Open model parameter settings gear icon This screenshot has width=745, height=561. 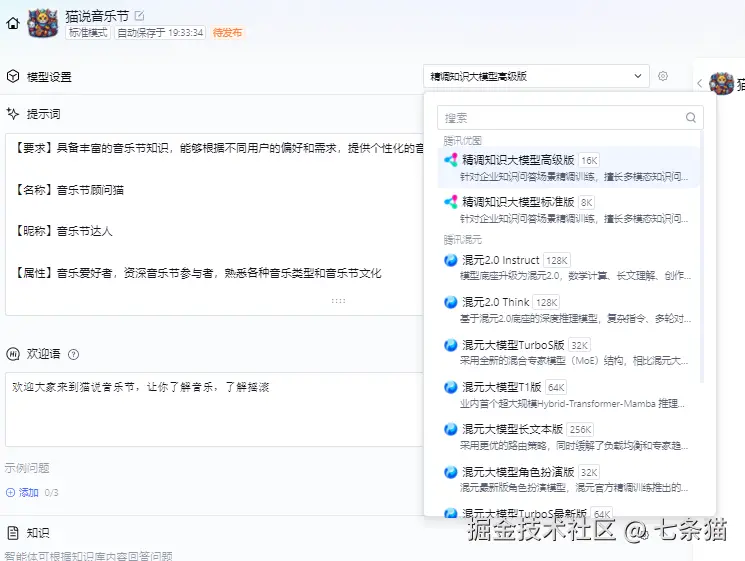pyautogui.click(x=663, y=76)
